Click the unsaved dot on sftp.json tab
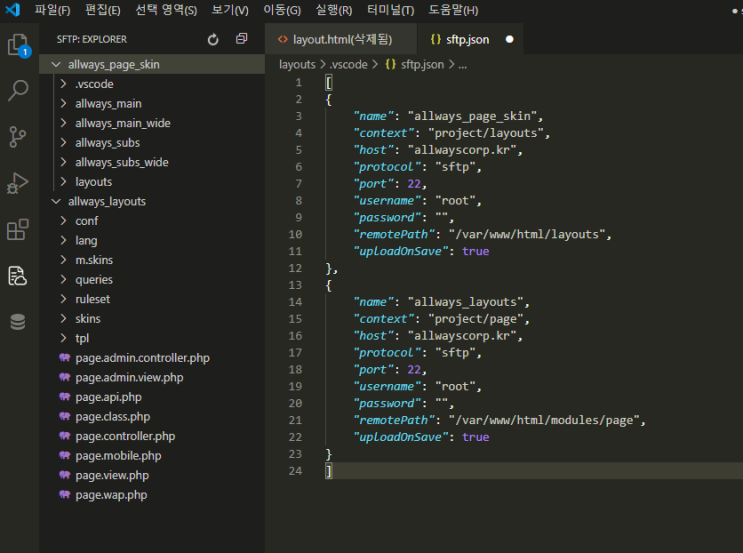Viewport: 743px width, 553px height. point(509,39)
